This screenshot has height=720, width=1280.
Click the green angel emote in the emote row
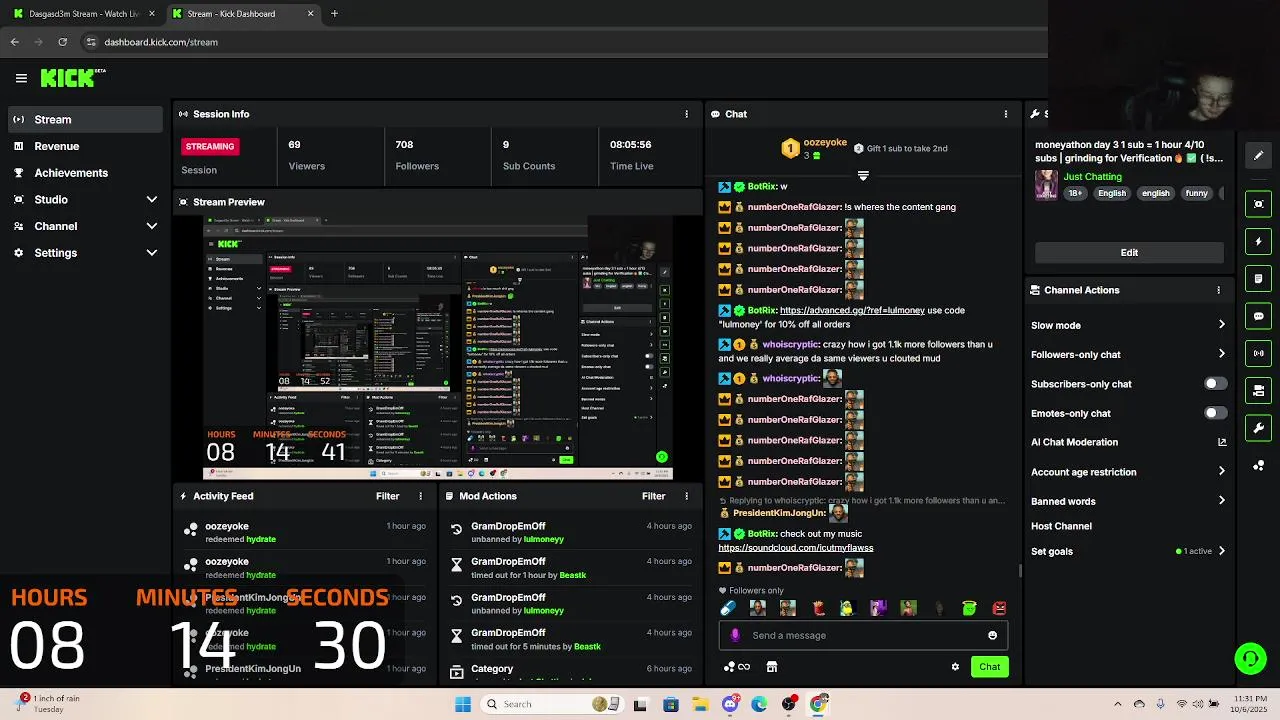(x=969, y=608)
